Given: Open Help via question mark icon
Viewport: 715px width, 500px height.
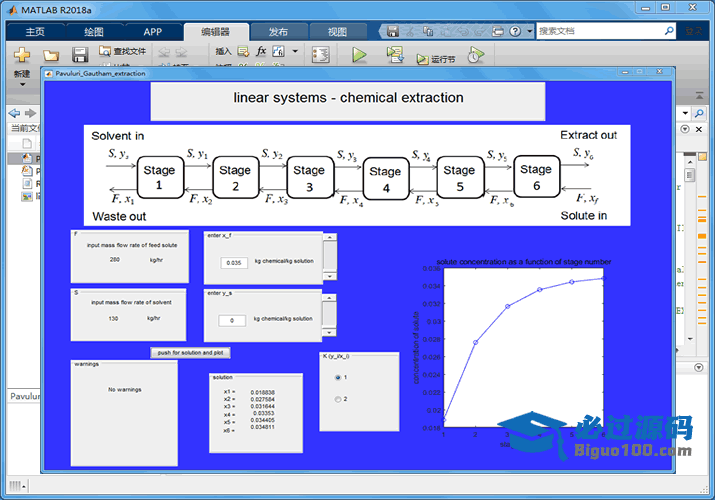Looking at the screenshot, I should click(x=515, y=31).
